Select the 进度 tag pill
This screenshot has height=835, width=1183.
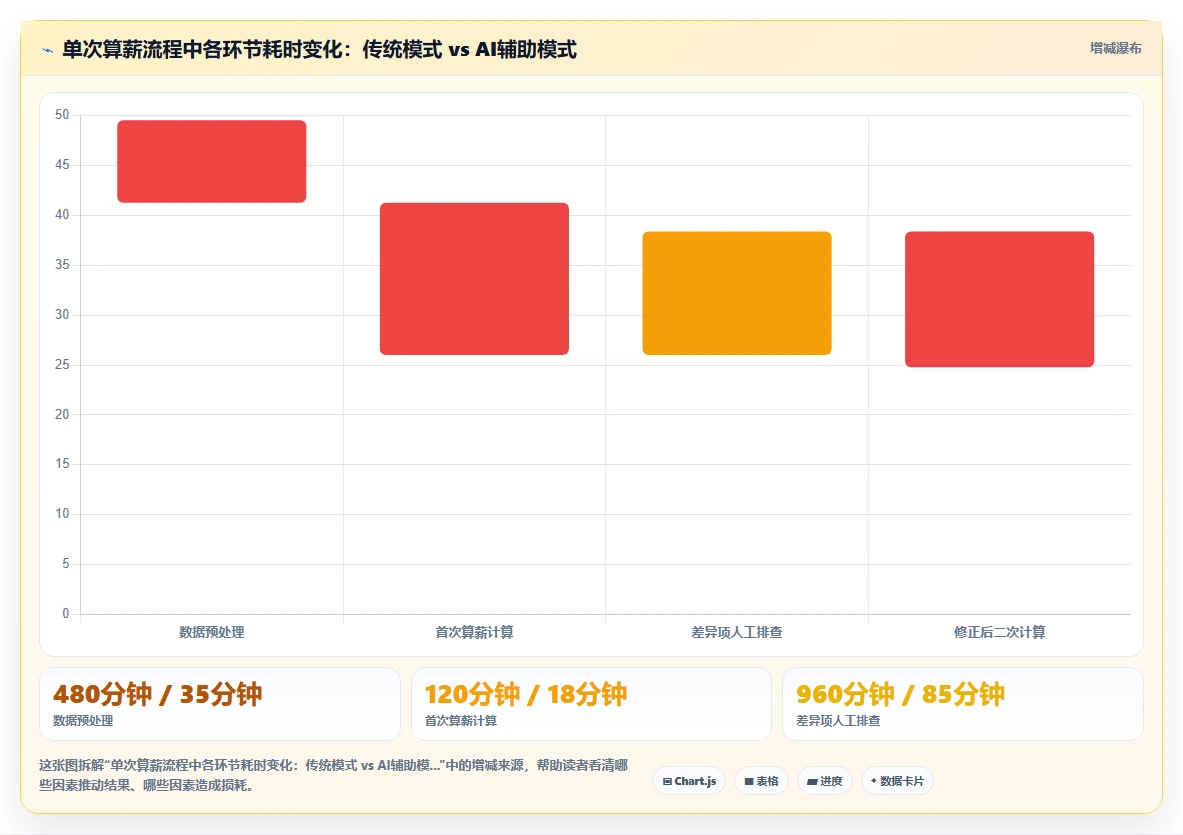pyautogui.click(x=825, y=781)
